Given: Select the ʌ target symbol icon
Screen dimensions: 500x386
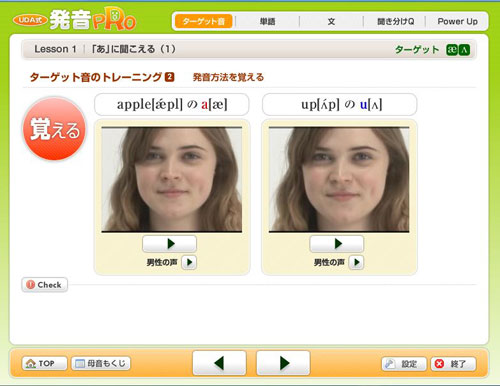Looking at the screenshot, I should [464, 50].
